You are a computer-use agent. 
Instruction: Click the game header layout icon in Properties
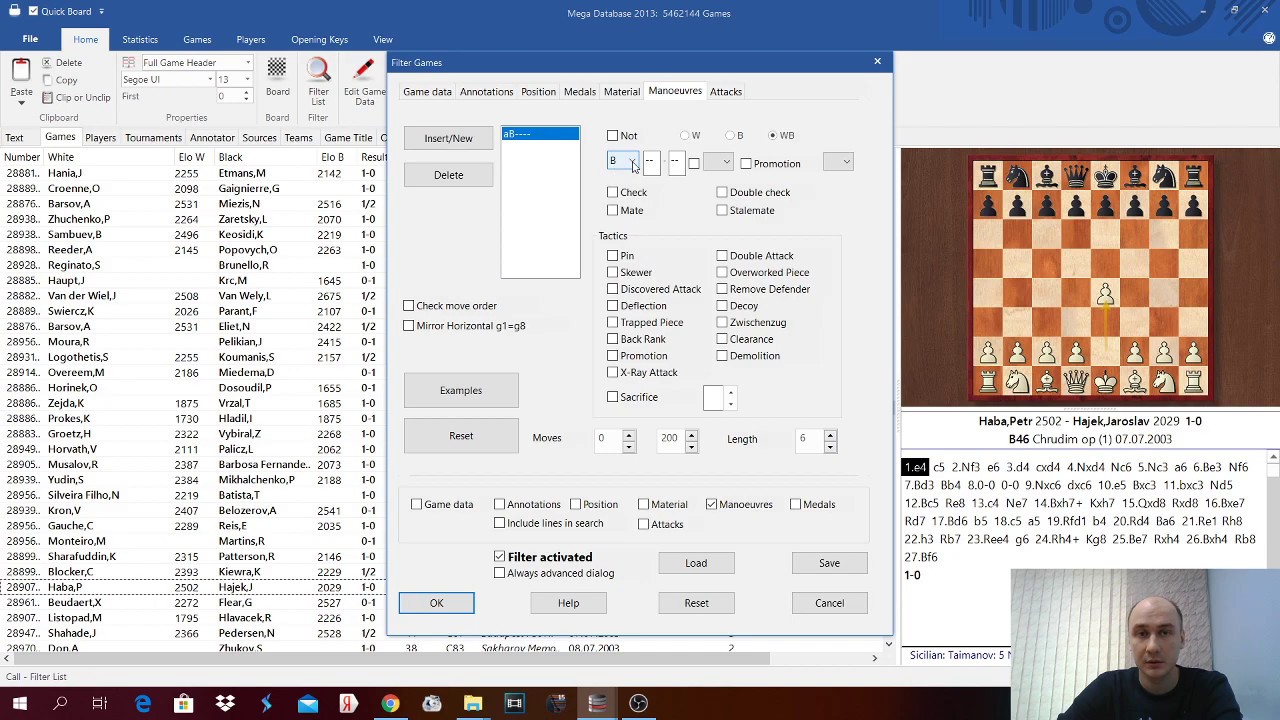pyautogui.click(x=131, y=63)
